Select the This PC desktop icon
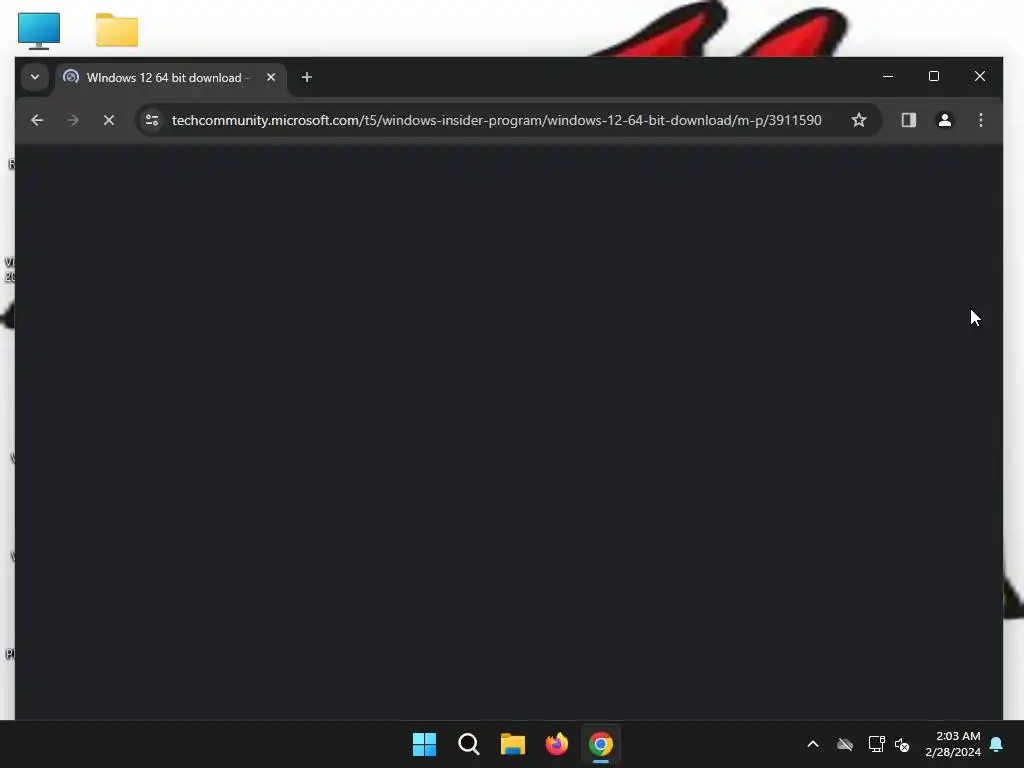The height and width of the screenshot is (768, 1024). click(x=39, y=30)
